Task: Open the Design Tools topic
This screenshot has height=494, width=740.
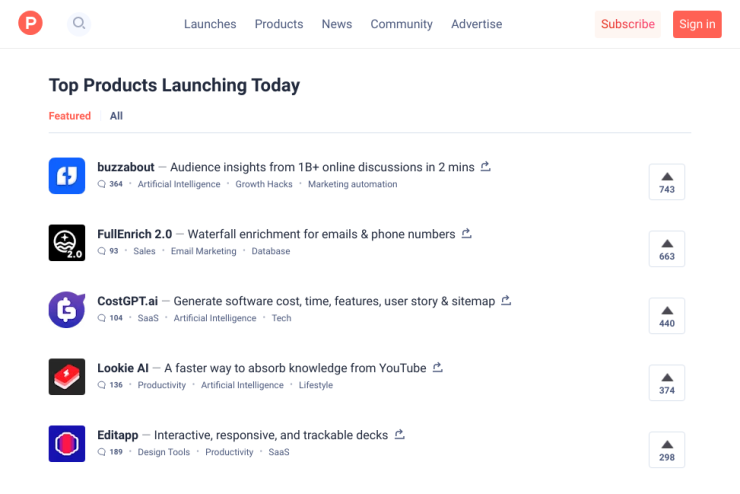Action: pos(164,452)
